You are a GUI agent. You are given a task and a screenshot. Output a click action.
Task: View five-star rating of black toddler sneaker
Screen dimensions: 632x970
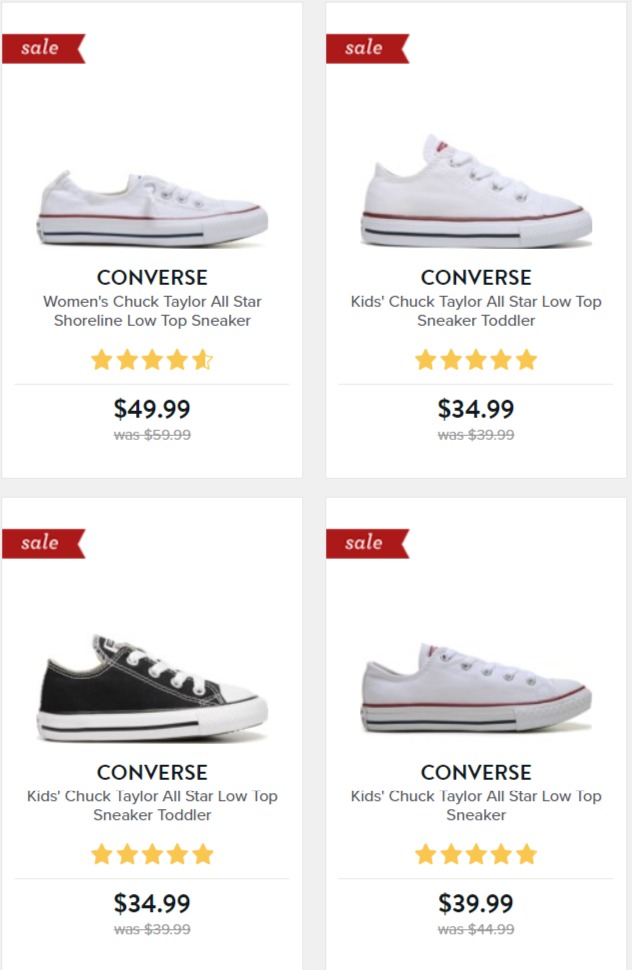(x=152, y=855)
